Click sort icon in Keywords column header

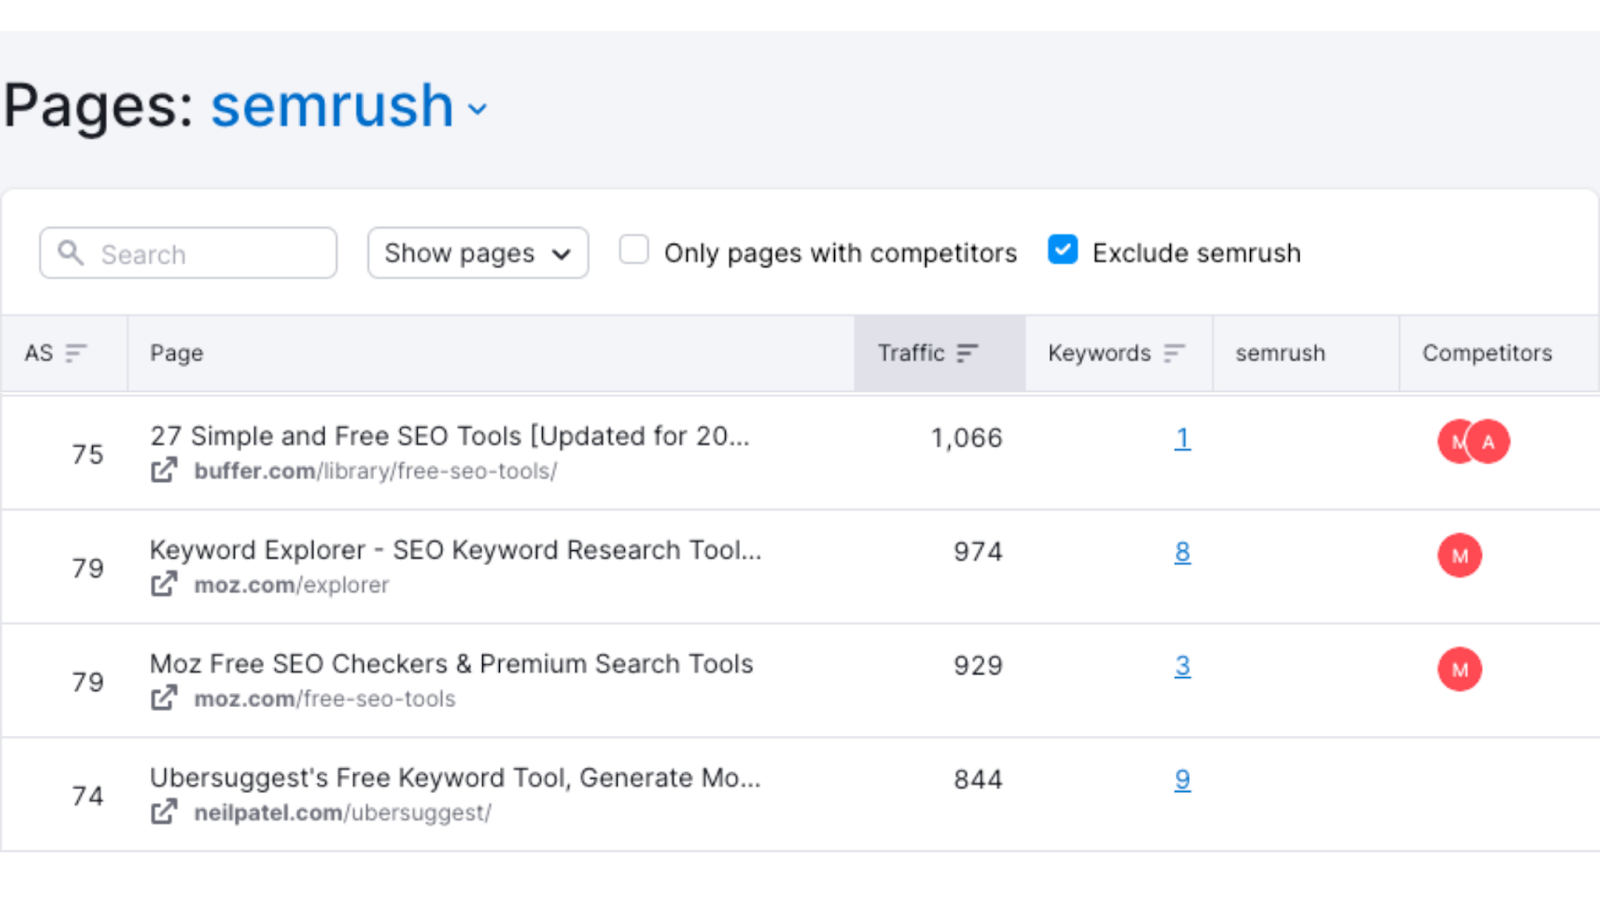(1174, 353)
